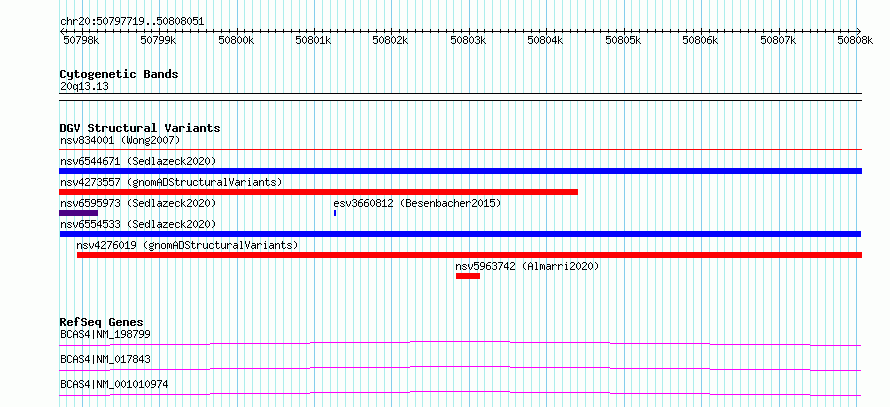Open the esv3660812 (Besenbacher2015) label
Viewport: 890px width, 407px height.
point(417,203)
